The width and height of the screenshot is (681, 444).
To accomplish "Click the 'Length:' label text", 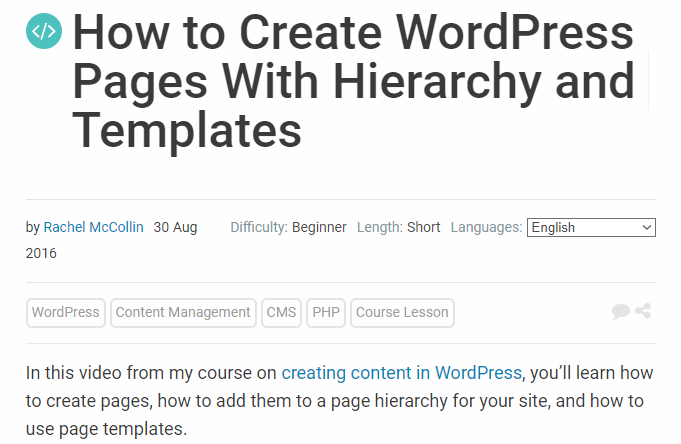I will point(379,227).
